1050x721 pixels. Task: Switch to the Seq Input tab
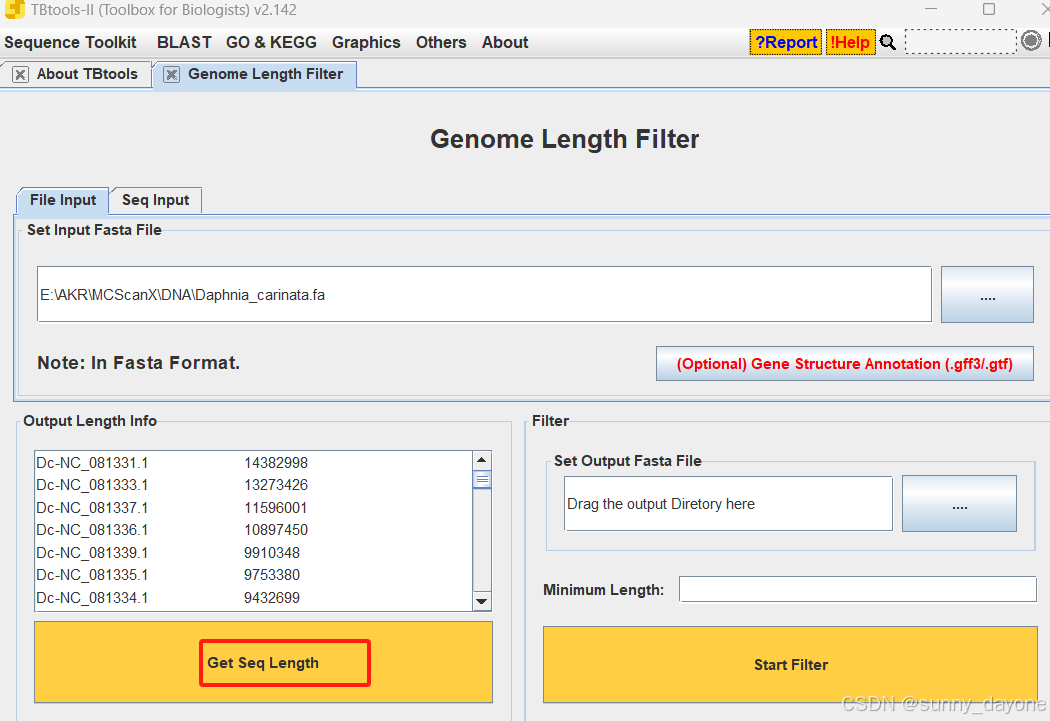coord(155,200)
